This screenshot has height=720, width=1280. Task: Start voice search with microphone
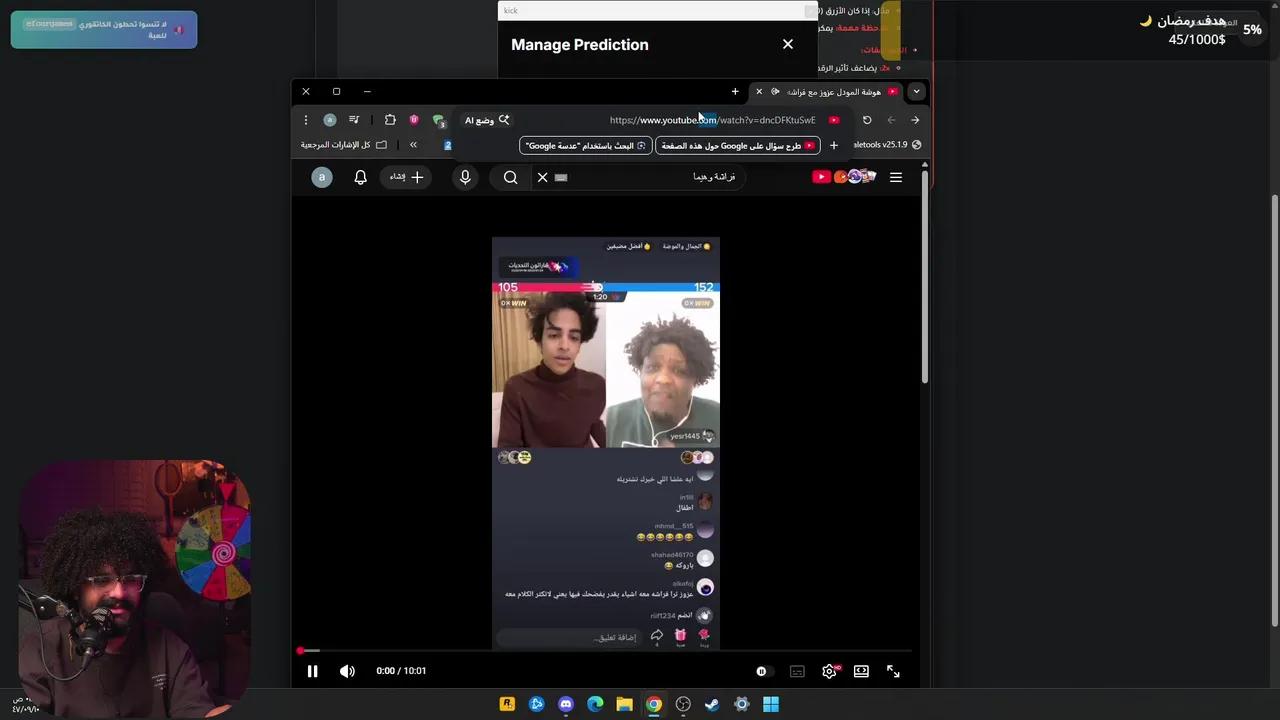465,177
